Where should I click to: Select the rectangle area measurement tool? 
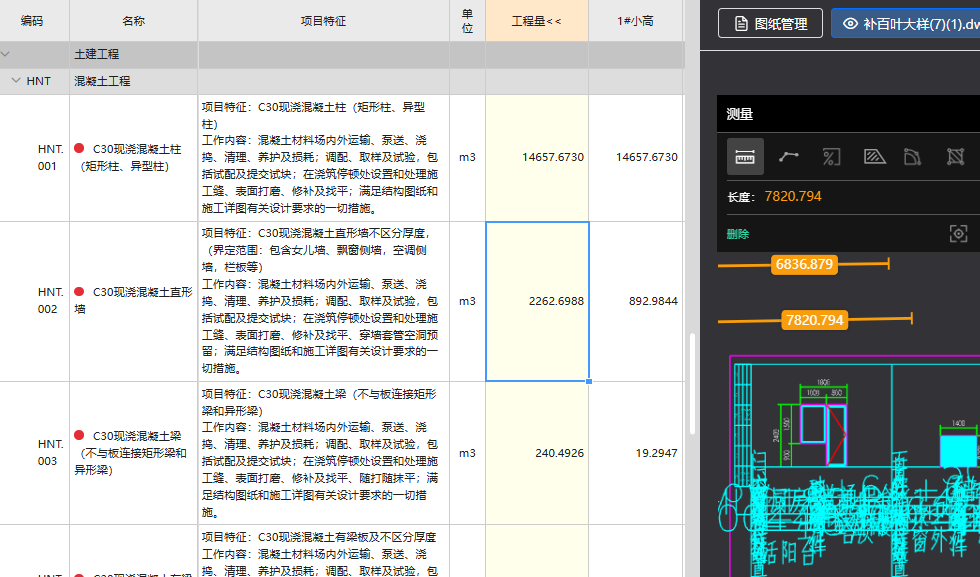click(955, 157)
